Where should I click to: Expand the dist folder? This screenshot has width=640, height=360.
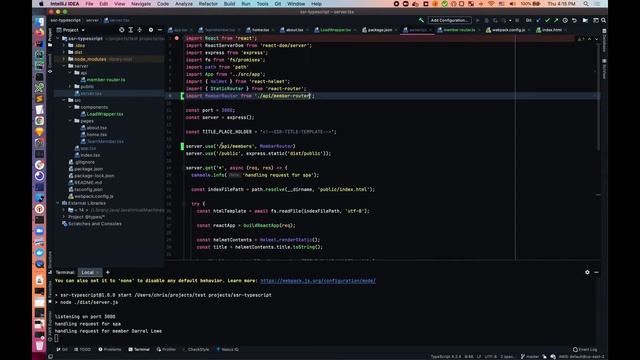(64, 52)
